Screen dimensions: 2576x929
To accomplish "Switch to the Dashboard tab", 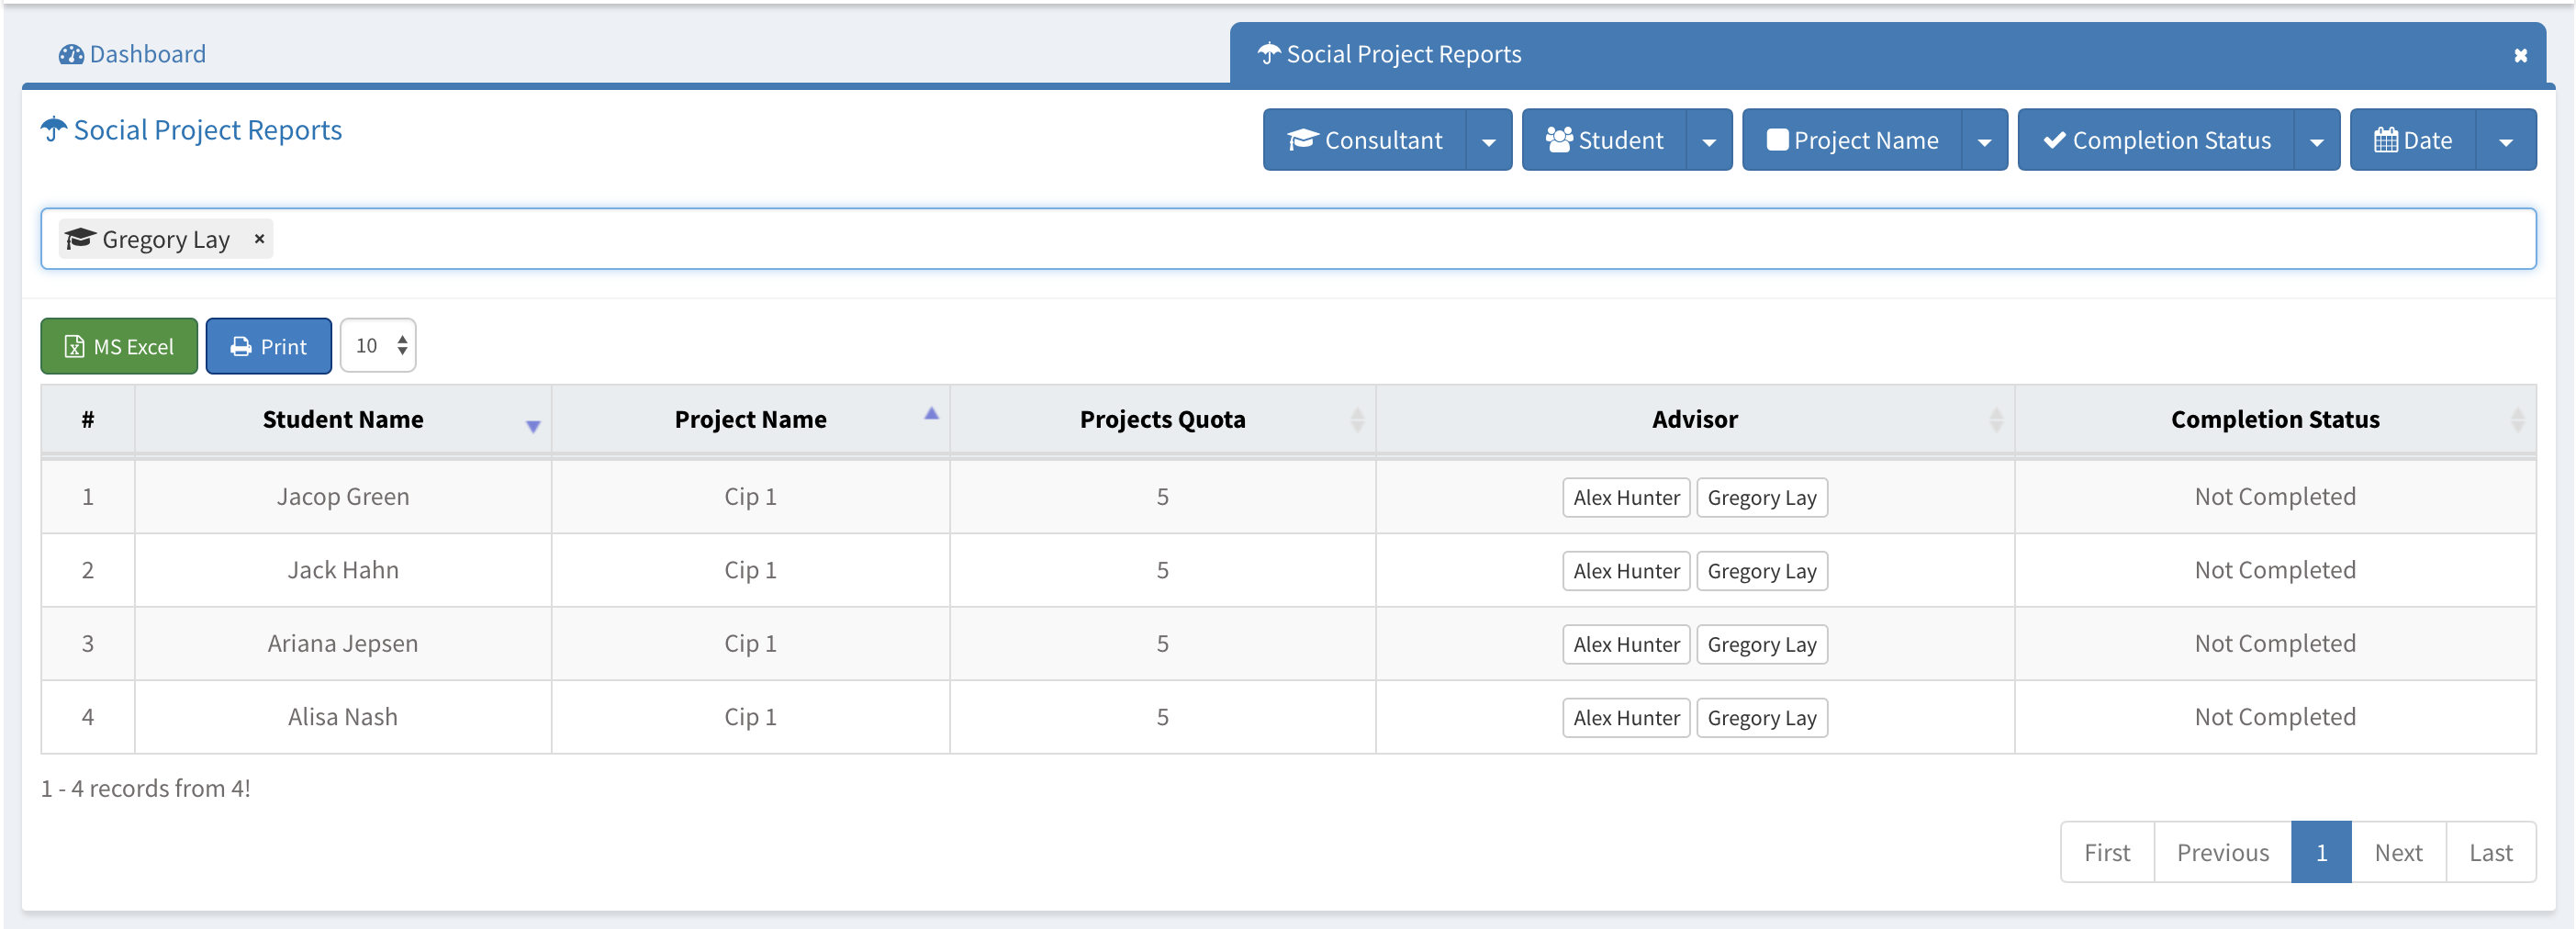I will tap(133, 54).
